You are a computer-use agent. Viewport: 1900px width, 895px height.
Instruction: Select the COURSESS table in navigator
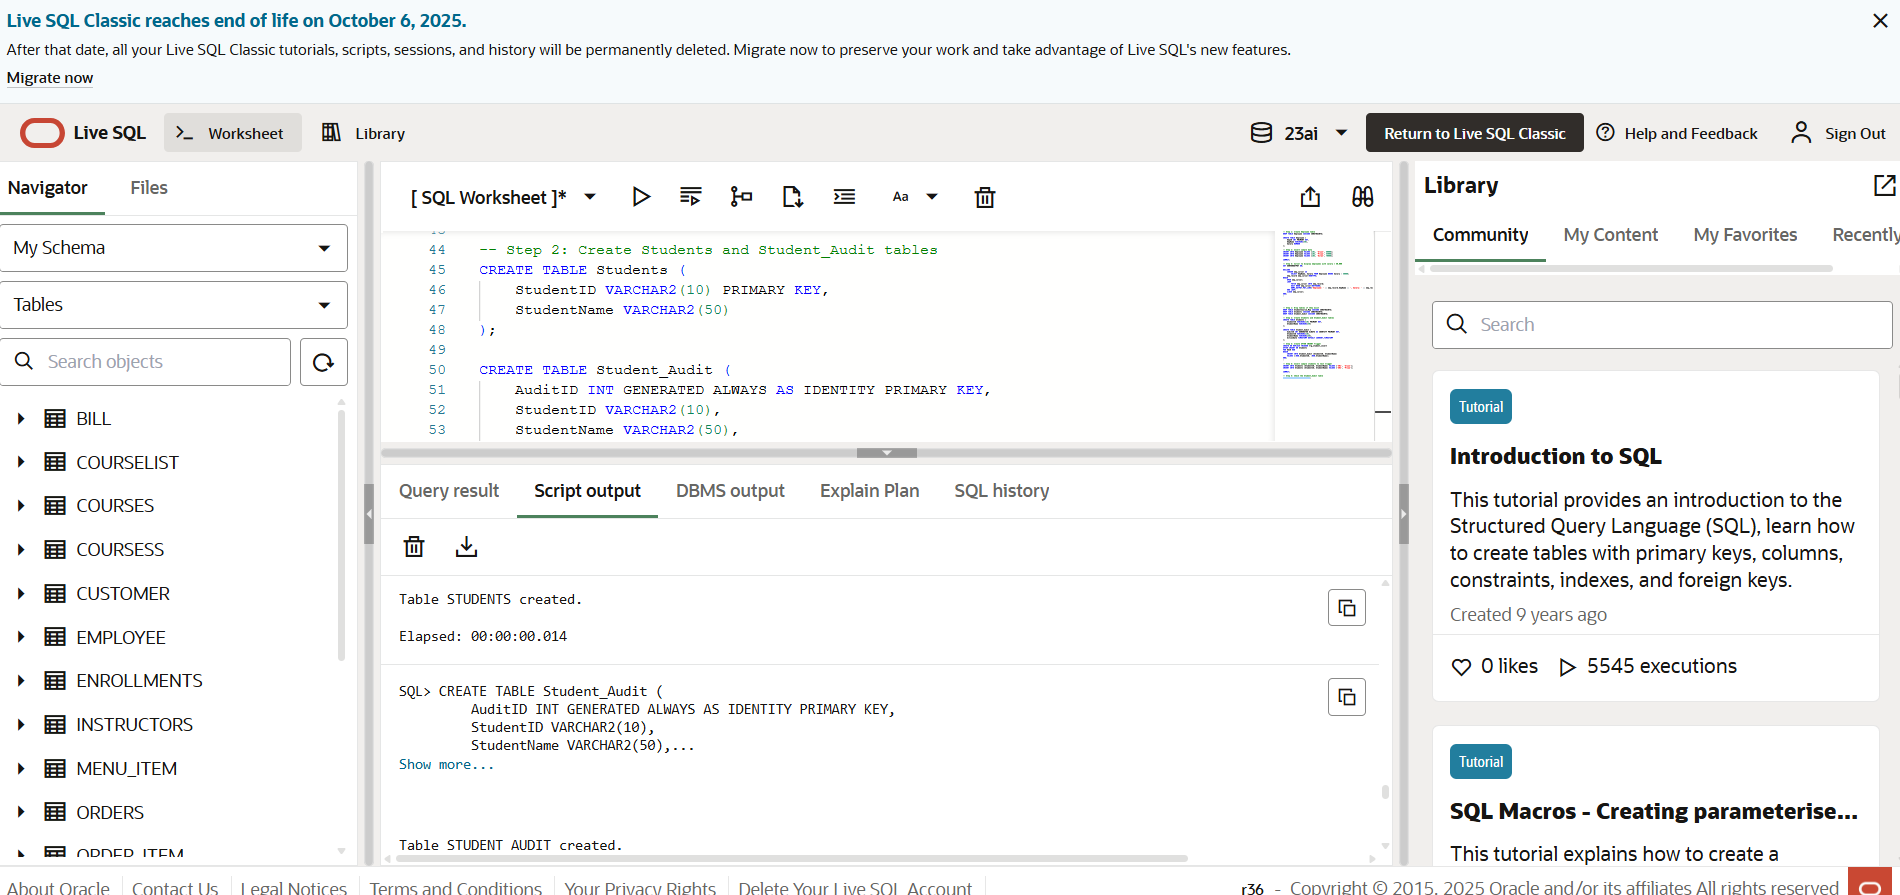click(x=120, y=550)
